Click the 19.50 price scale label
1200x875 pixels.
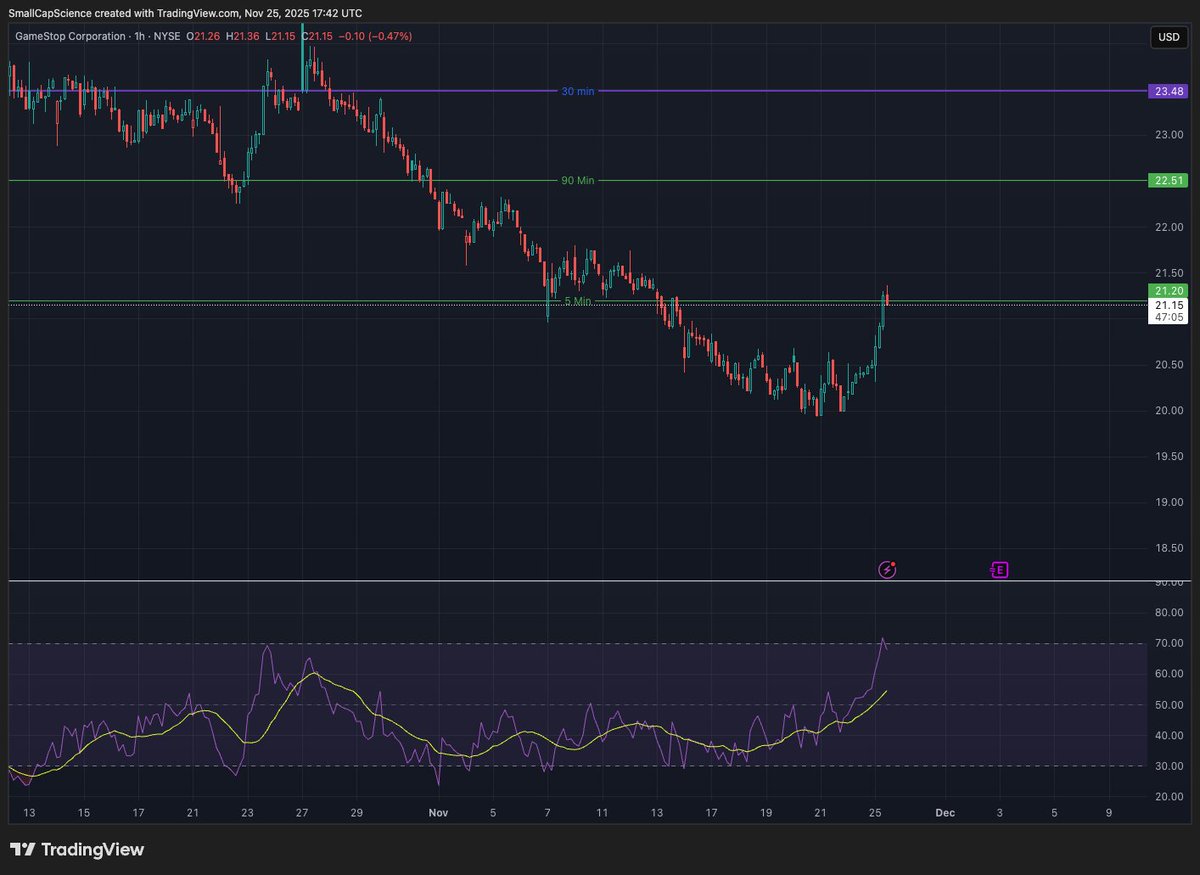[1169, 456]
